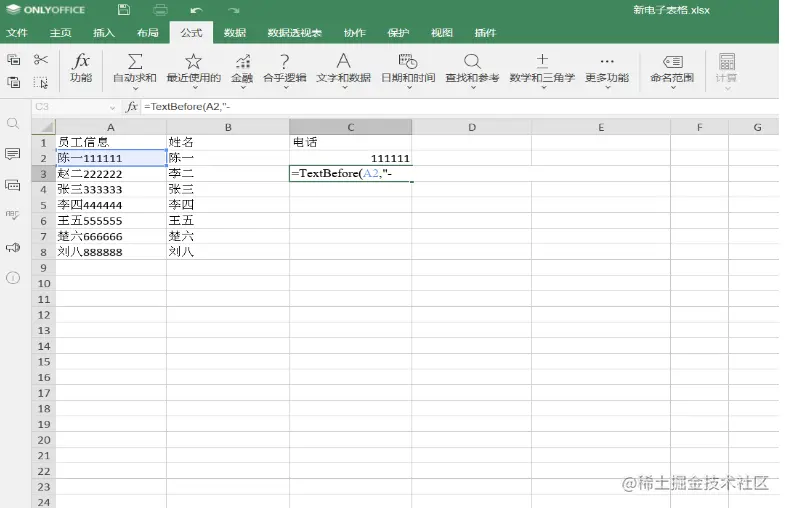Click the 自动求和 sigma icon
The height and width of the screenshot is (508, 785).
pyautogui.click(x=135, y=62)
